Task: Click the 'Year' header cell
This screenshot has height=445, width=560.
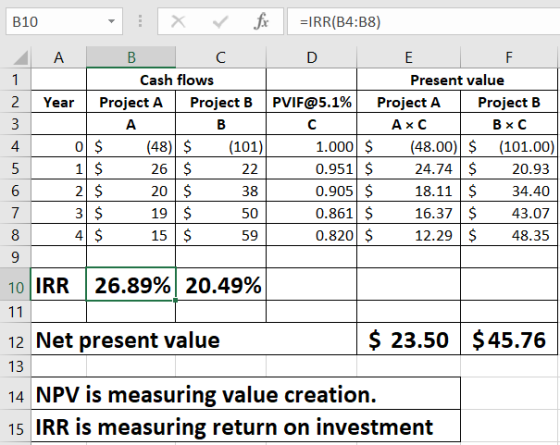Action: [x=59, y=102]
